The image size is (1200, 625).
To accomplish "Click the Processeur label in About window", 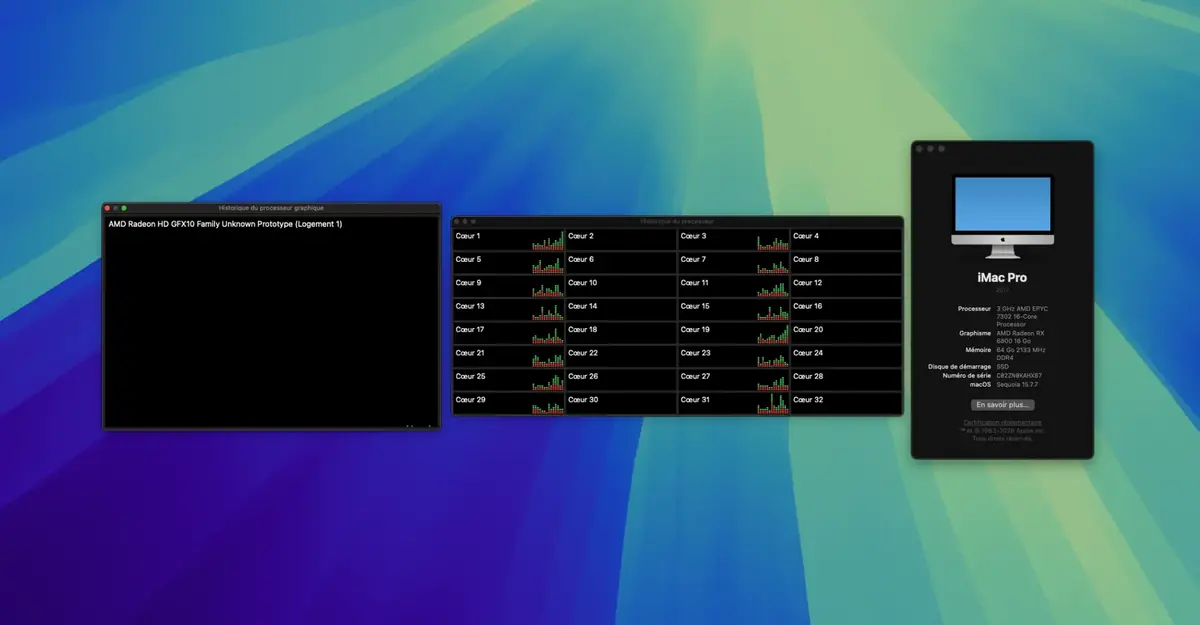I will 974,309.
